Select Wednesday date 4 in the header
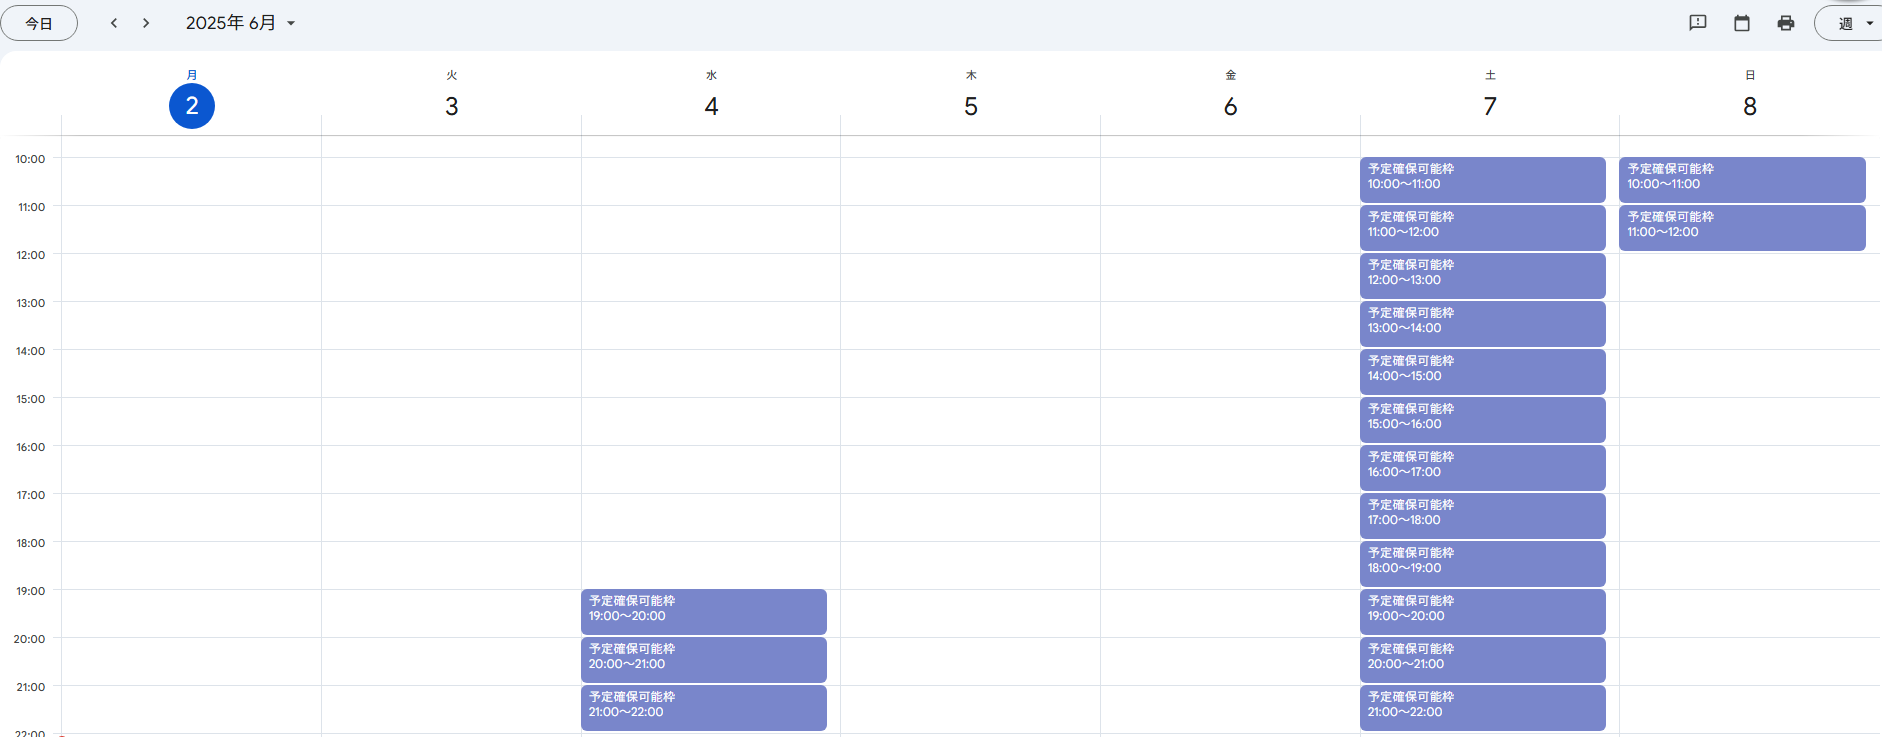Image resolution: width=1882 pixels, height=737 pixels. (711, 106)
